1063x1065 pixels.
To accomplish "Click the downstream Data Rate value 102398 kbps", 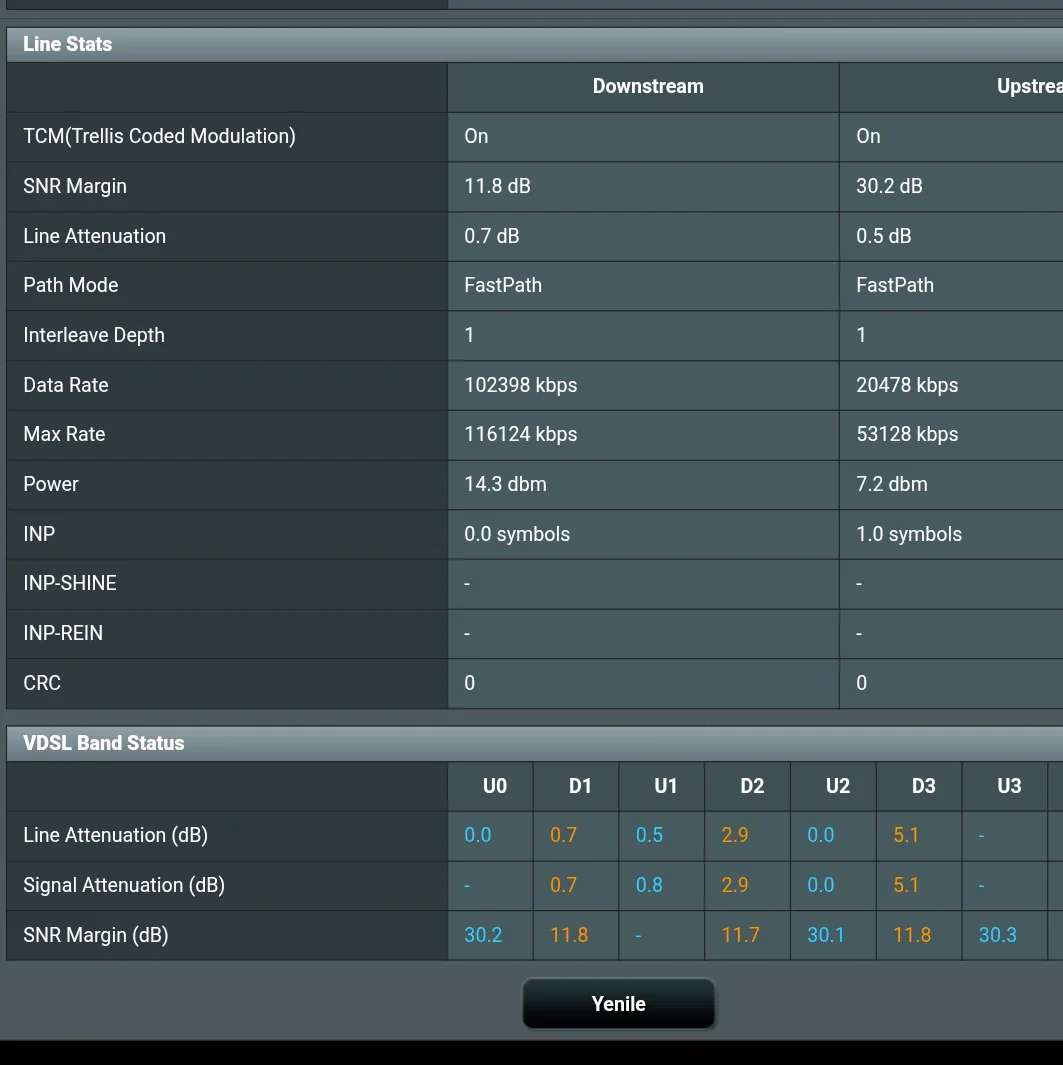I will [520, 385].
